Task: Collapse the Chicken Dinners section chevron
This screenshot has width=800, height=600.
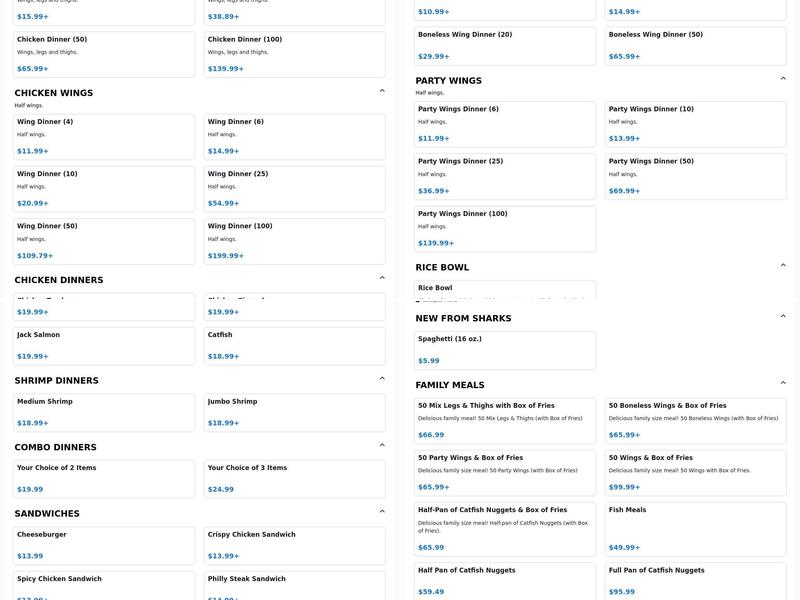Action: click(382, 278)
